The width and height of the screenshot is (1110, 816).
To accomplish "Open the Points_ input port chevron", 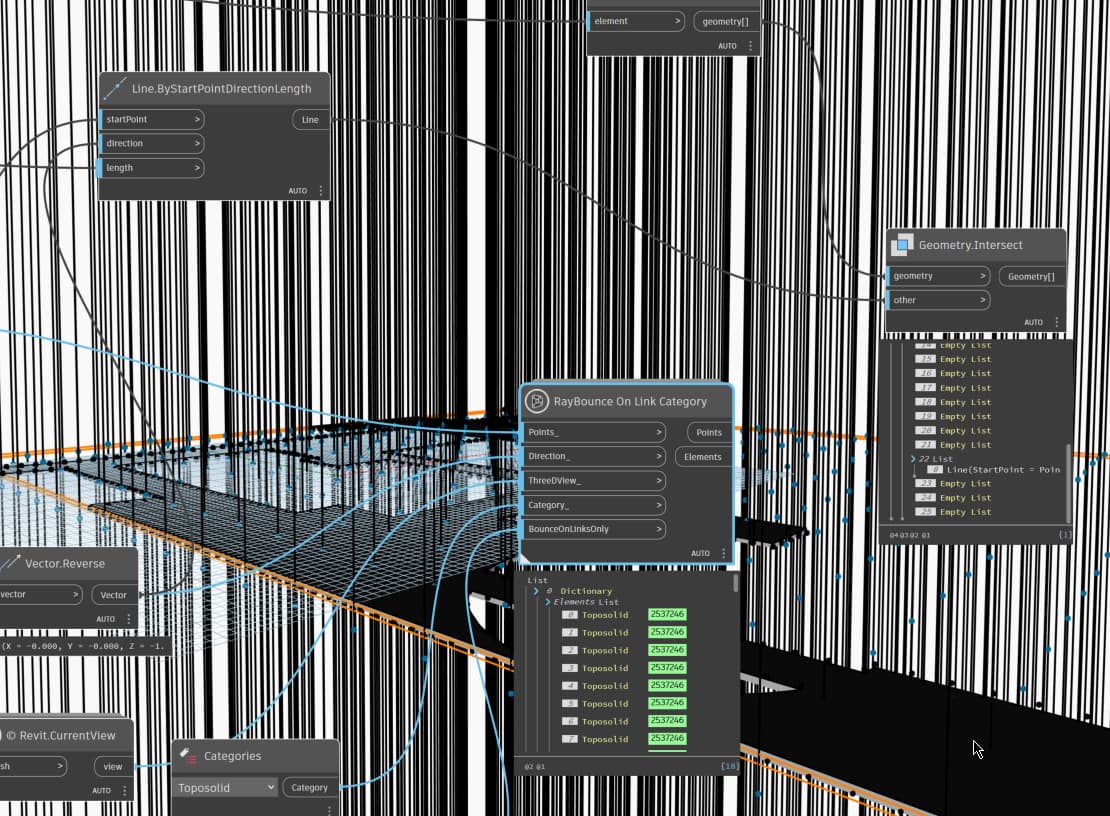I will [x=659, y=432].
